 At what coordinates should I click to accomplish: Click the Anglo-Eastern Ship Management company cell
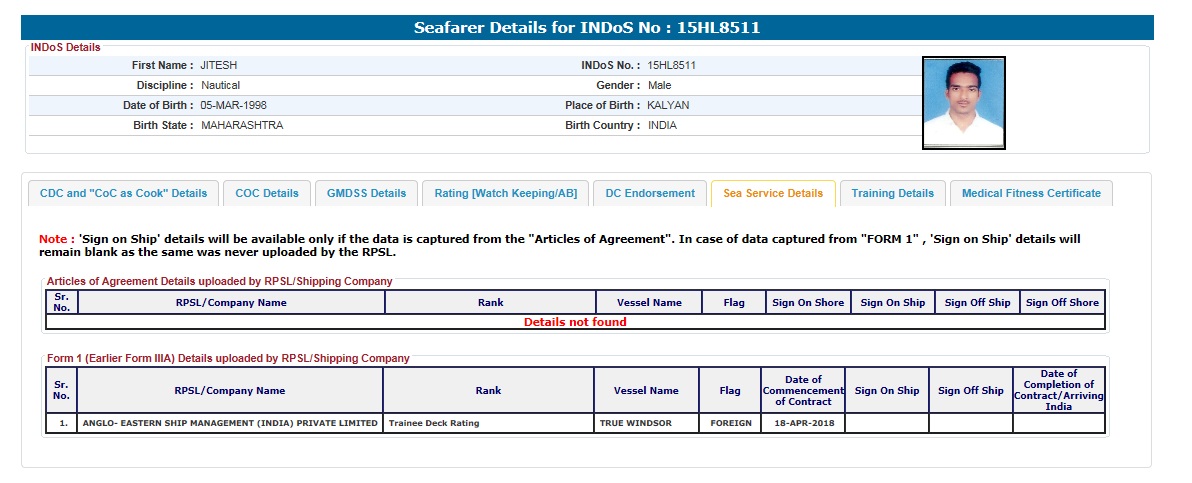point(230,423)
